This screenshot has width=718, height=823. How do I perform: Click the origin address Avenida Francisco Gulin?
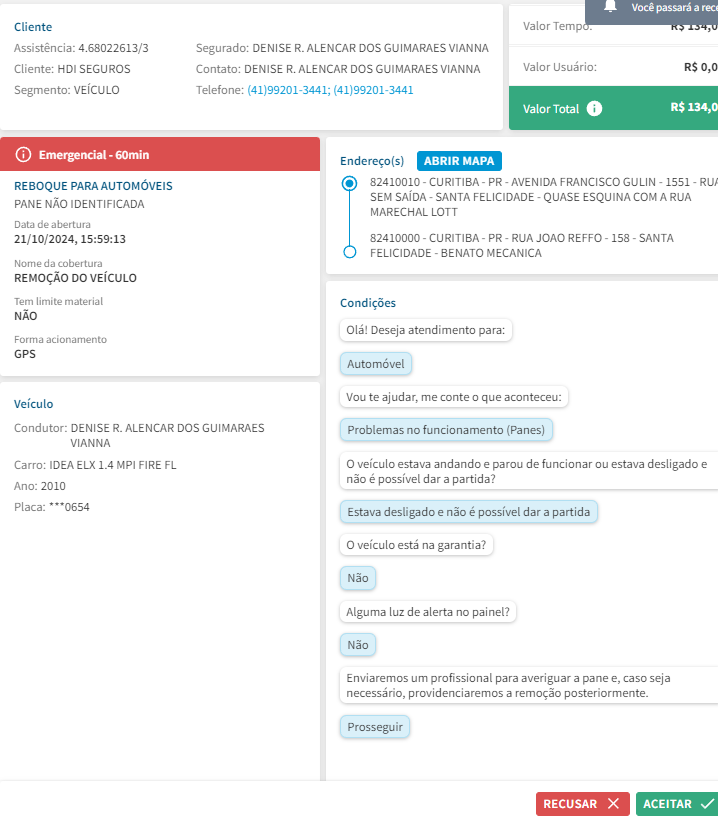pos(544,197)
